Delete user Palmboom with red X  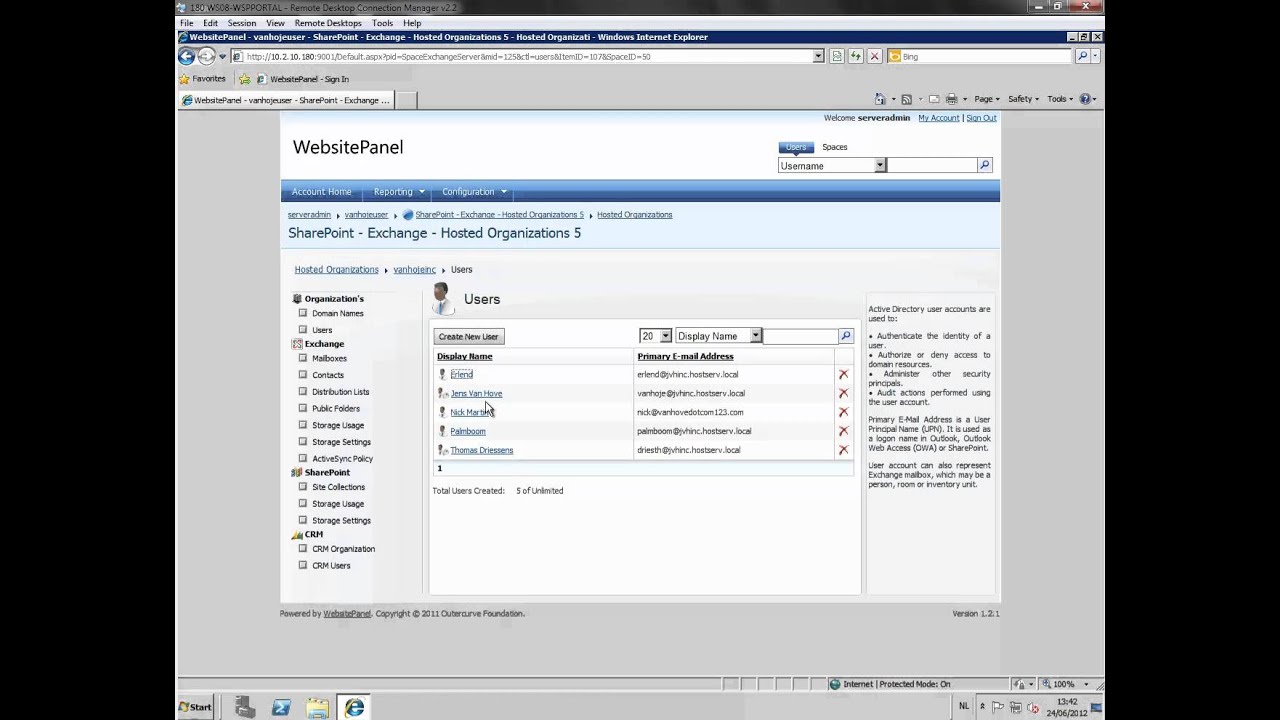[843, 431]
